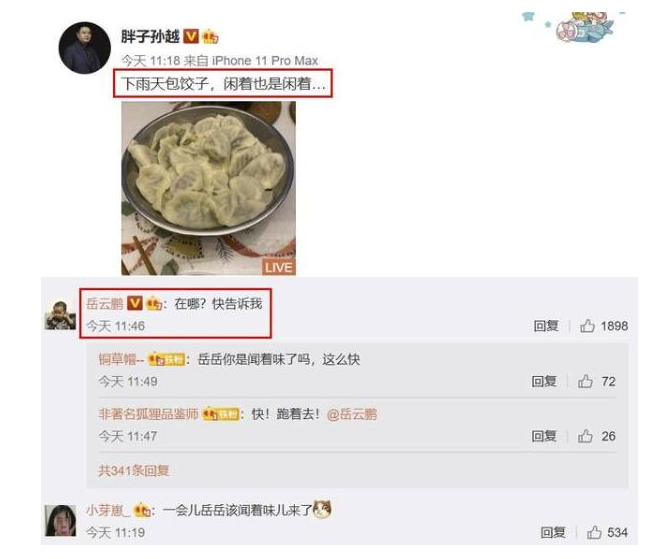This screenshot has height=559, width=660.
Task: Open the 非著名狐狸品鉴师 username link
Action: tap(148, 414)
